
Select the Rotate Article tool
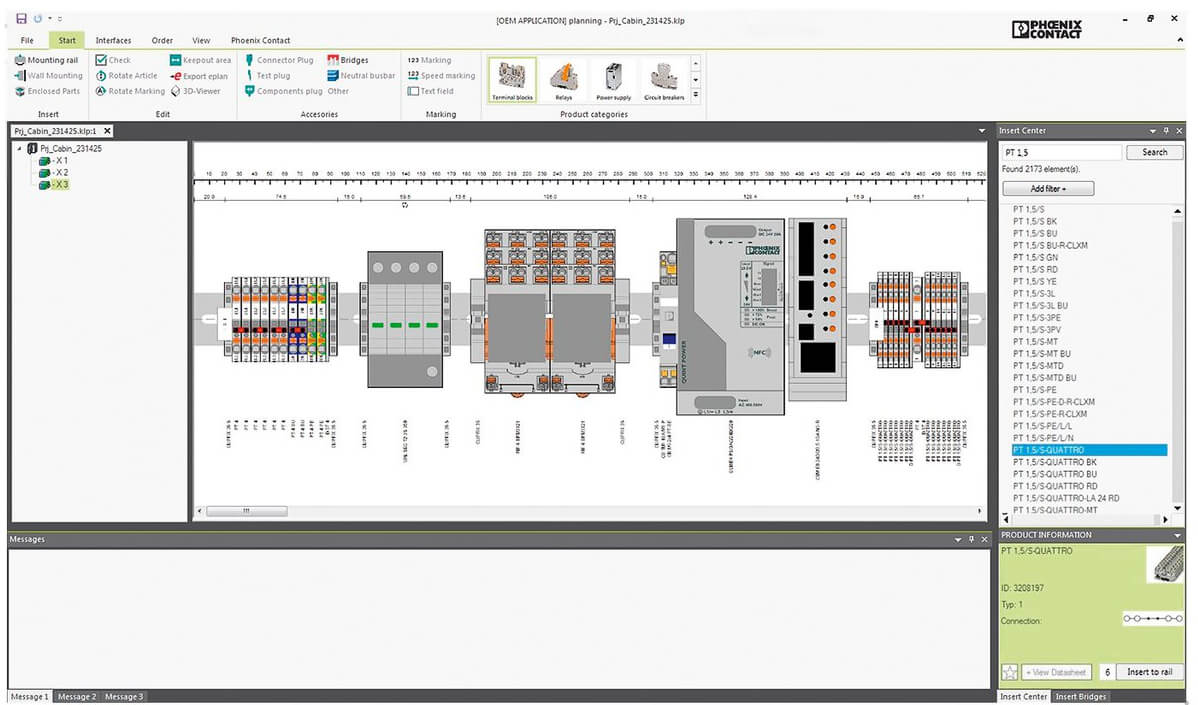pyautogui.click(x=101, y=76)
